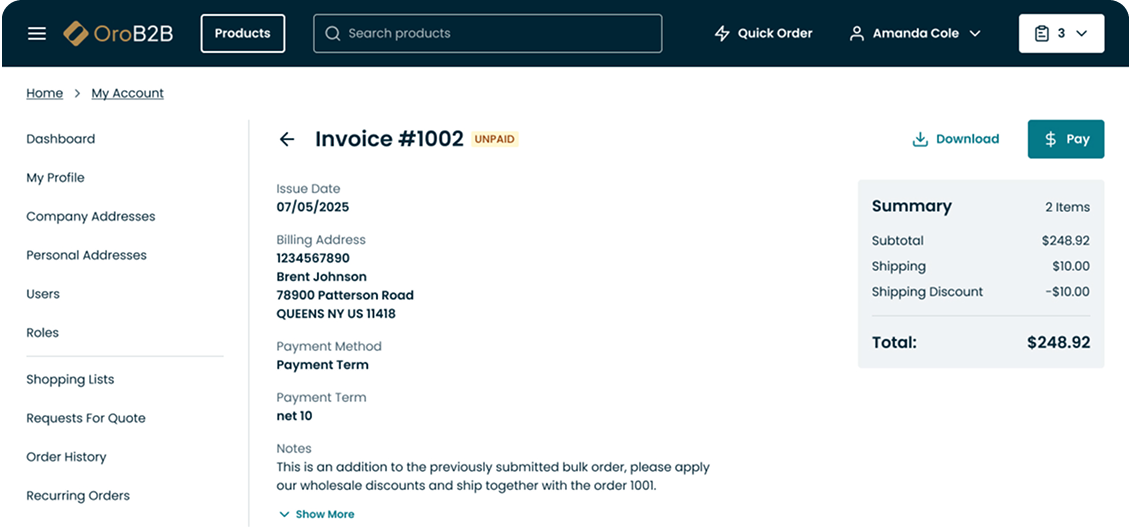Follow the Home breadcrumb link
The width and height of the screenshot is (1129, 527).
point(45,94)
